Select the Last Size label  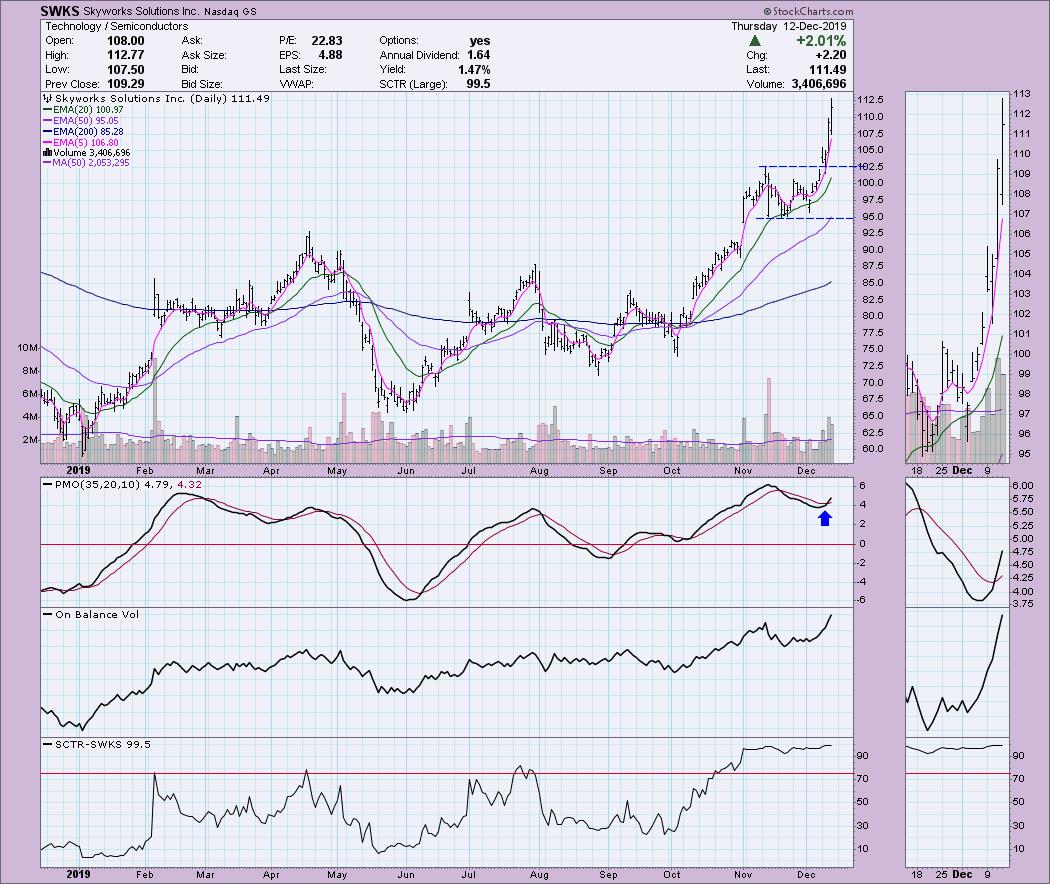point(303,70)
